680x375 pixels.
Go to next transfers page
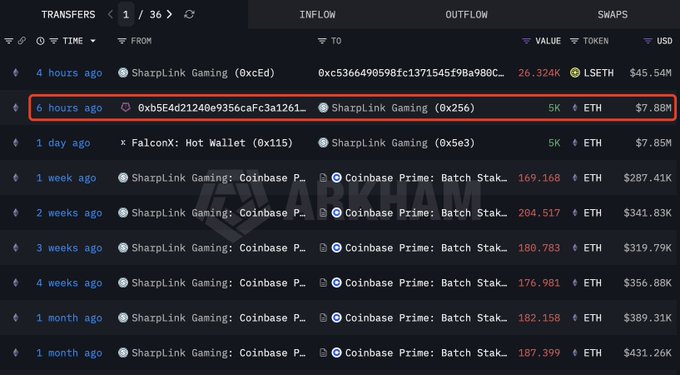click(x=169, y=14)
